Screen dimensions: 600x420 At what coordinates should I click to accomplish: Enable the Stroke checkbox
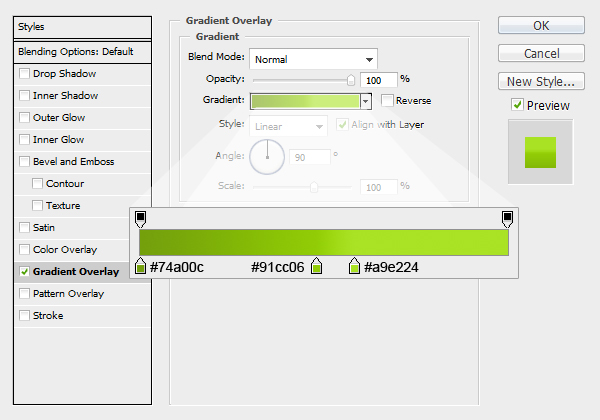24,316
